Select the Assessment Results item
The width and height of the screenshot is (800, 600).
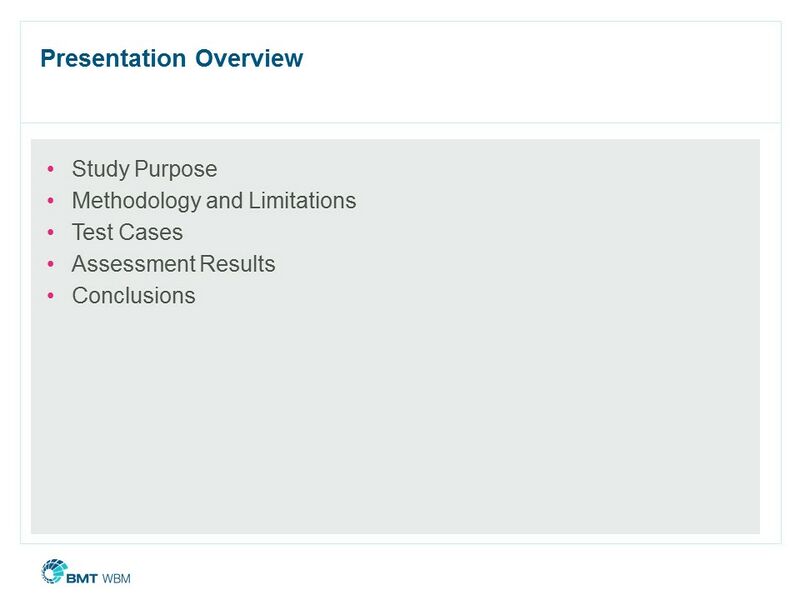pyautogui.click(x=173, y=265)
